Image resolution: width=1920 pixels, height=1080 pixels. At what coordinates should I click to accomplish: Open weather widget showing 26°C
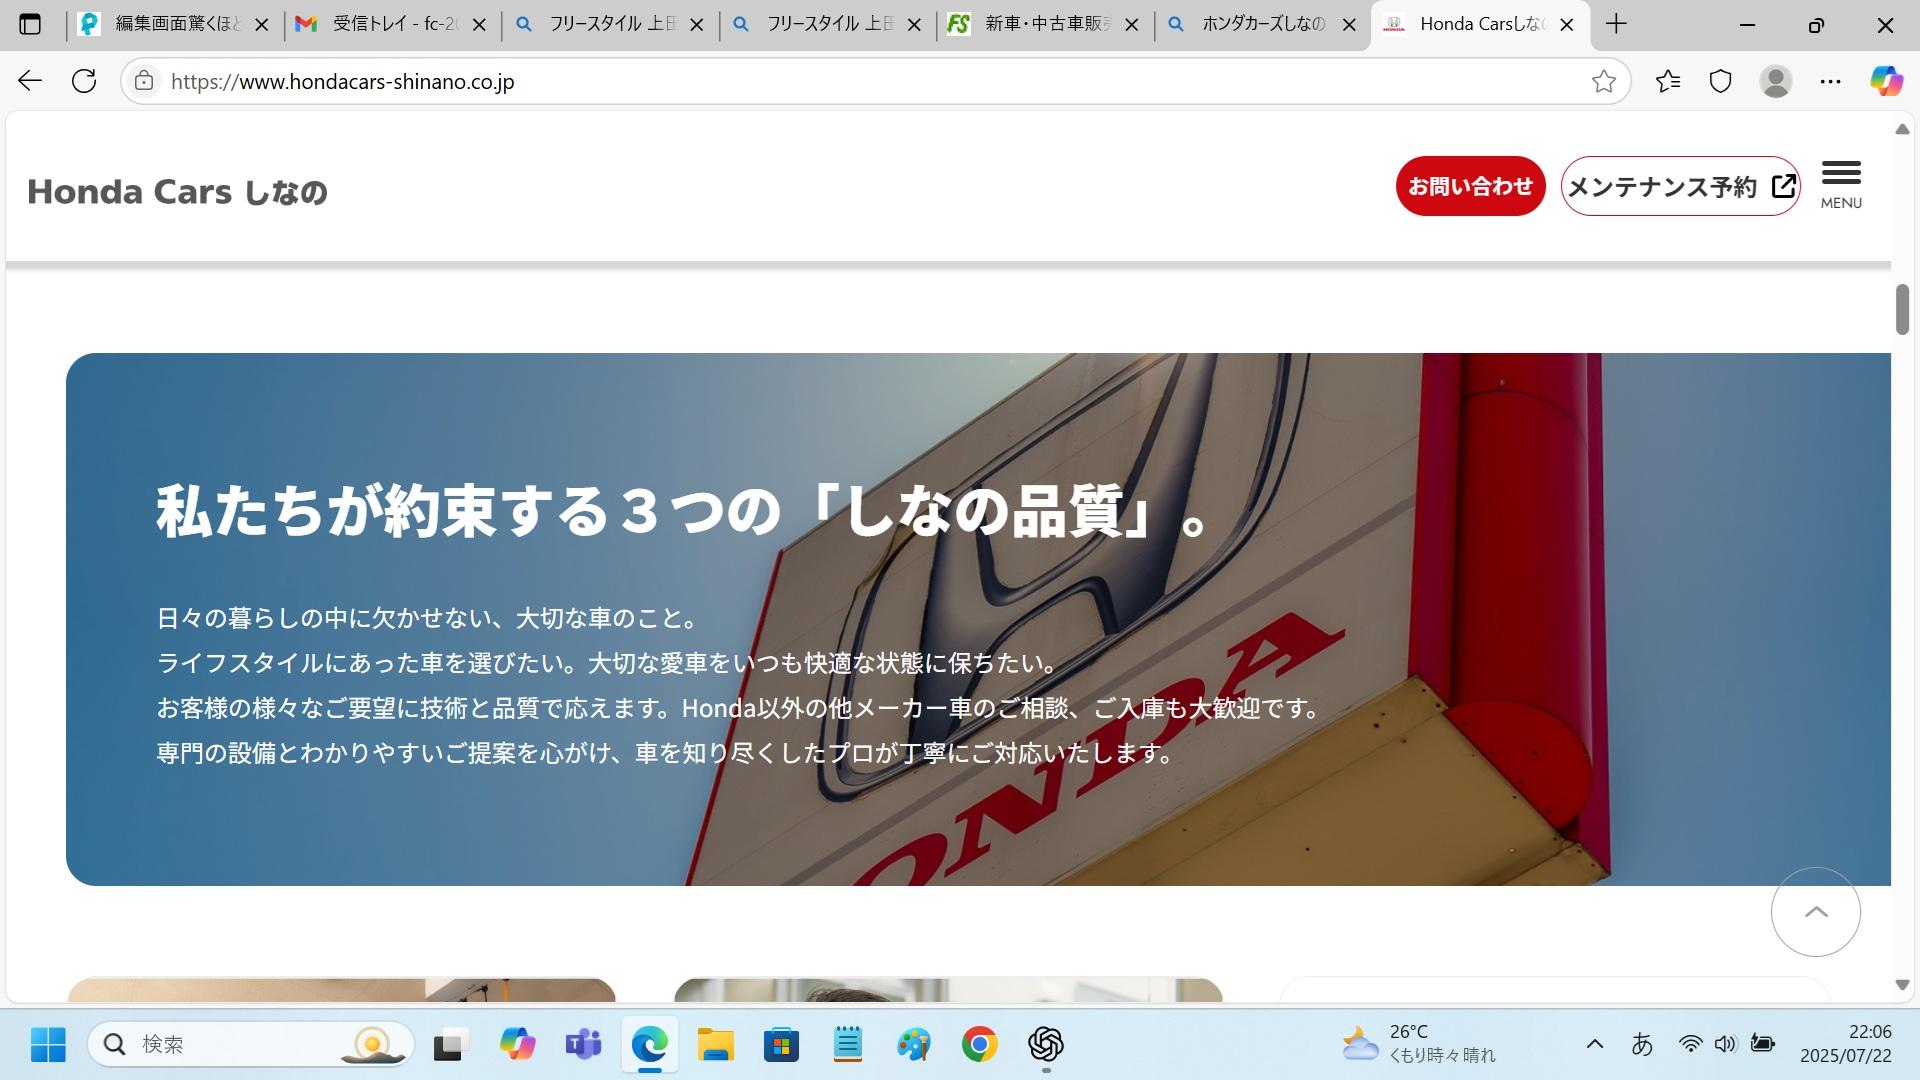(1418, 1044)
